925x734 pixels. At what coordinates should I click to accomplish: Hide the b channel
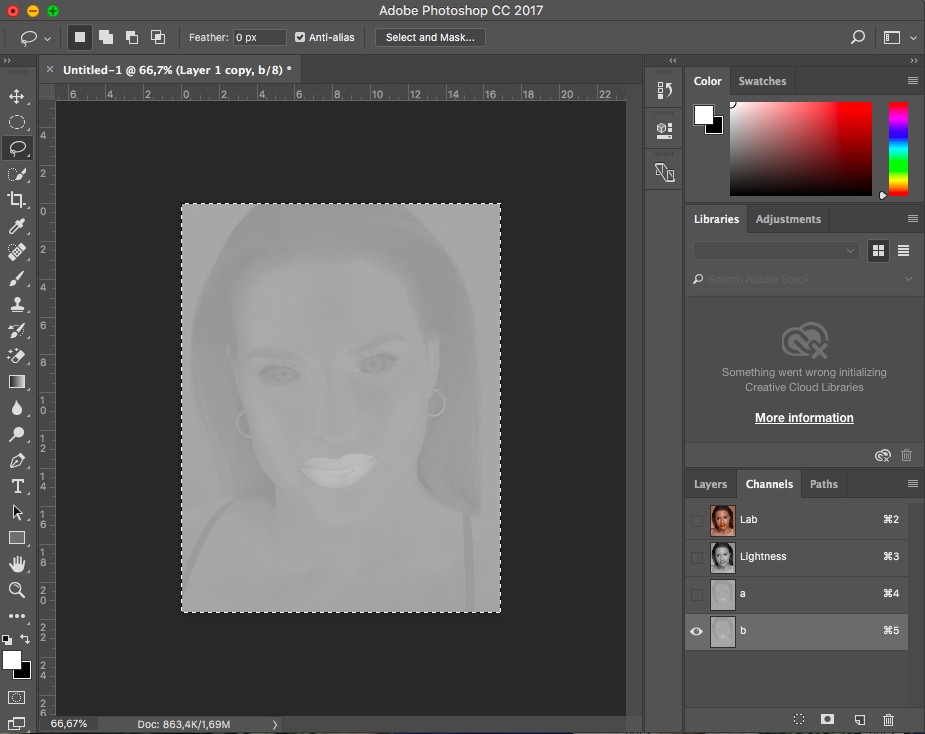pos(697,631)
